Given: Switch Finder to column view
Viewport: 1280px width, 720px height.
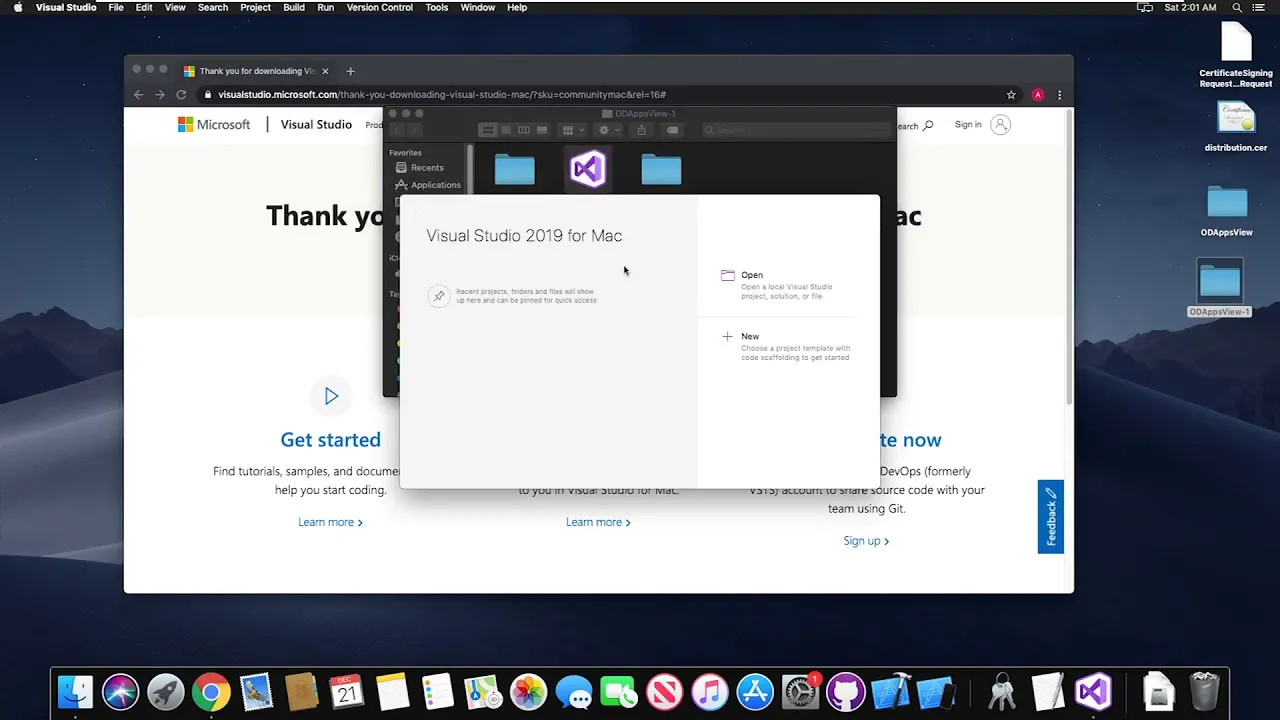Looking at the screenshot, I should pyautogui.click(x=524, y=130).
